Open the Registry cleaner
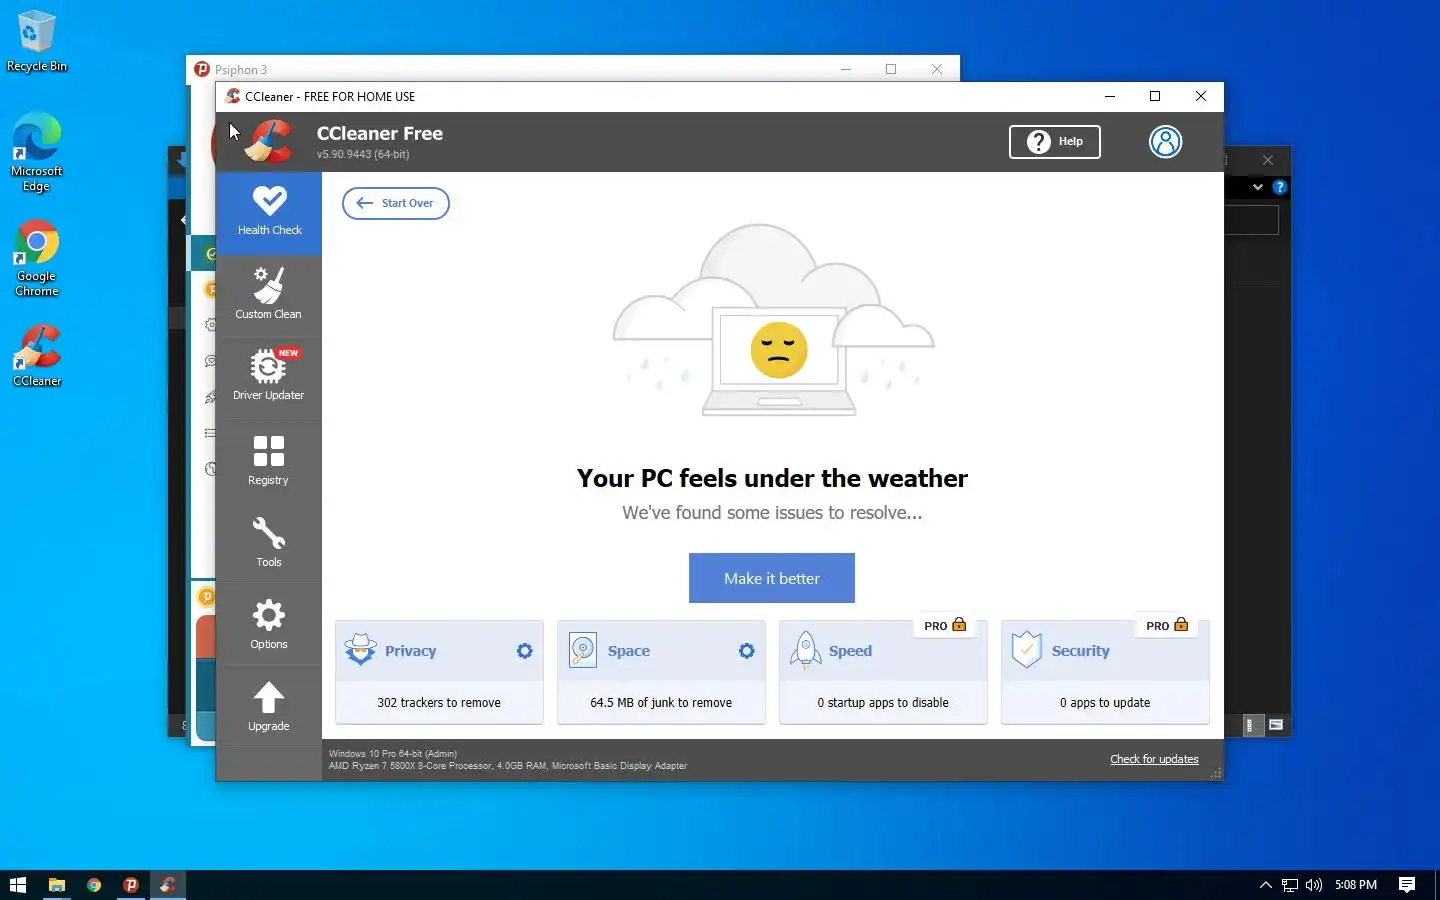1440x900 pixels. point(269,460)
